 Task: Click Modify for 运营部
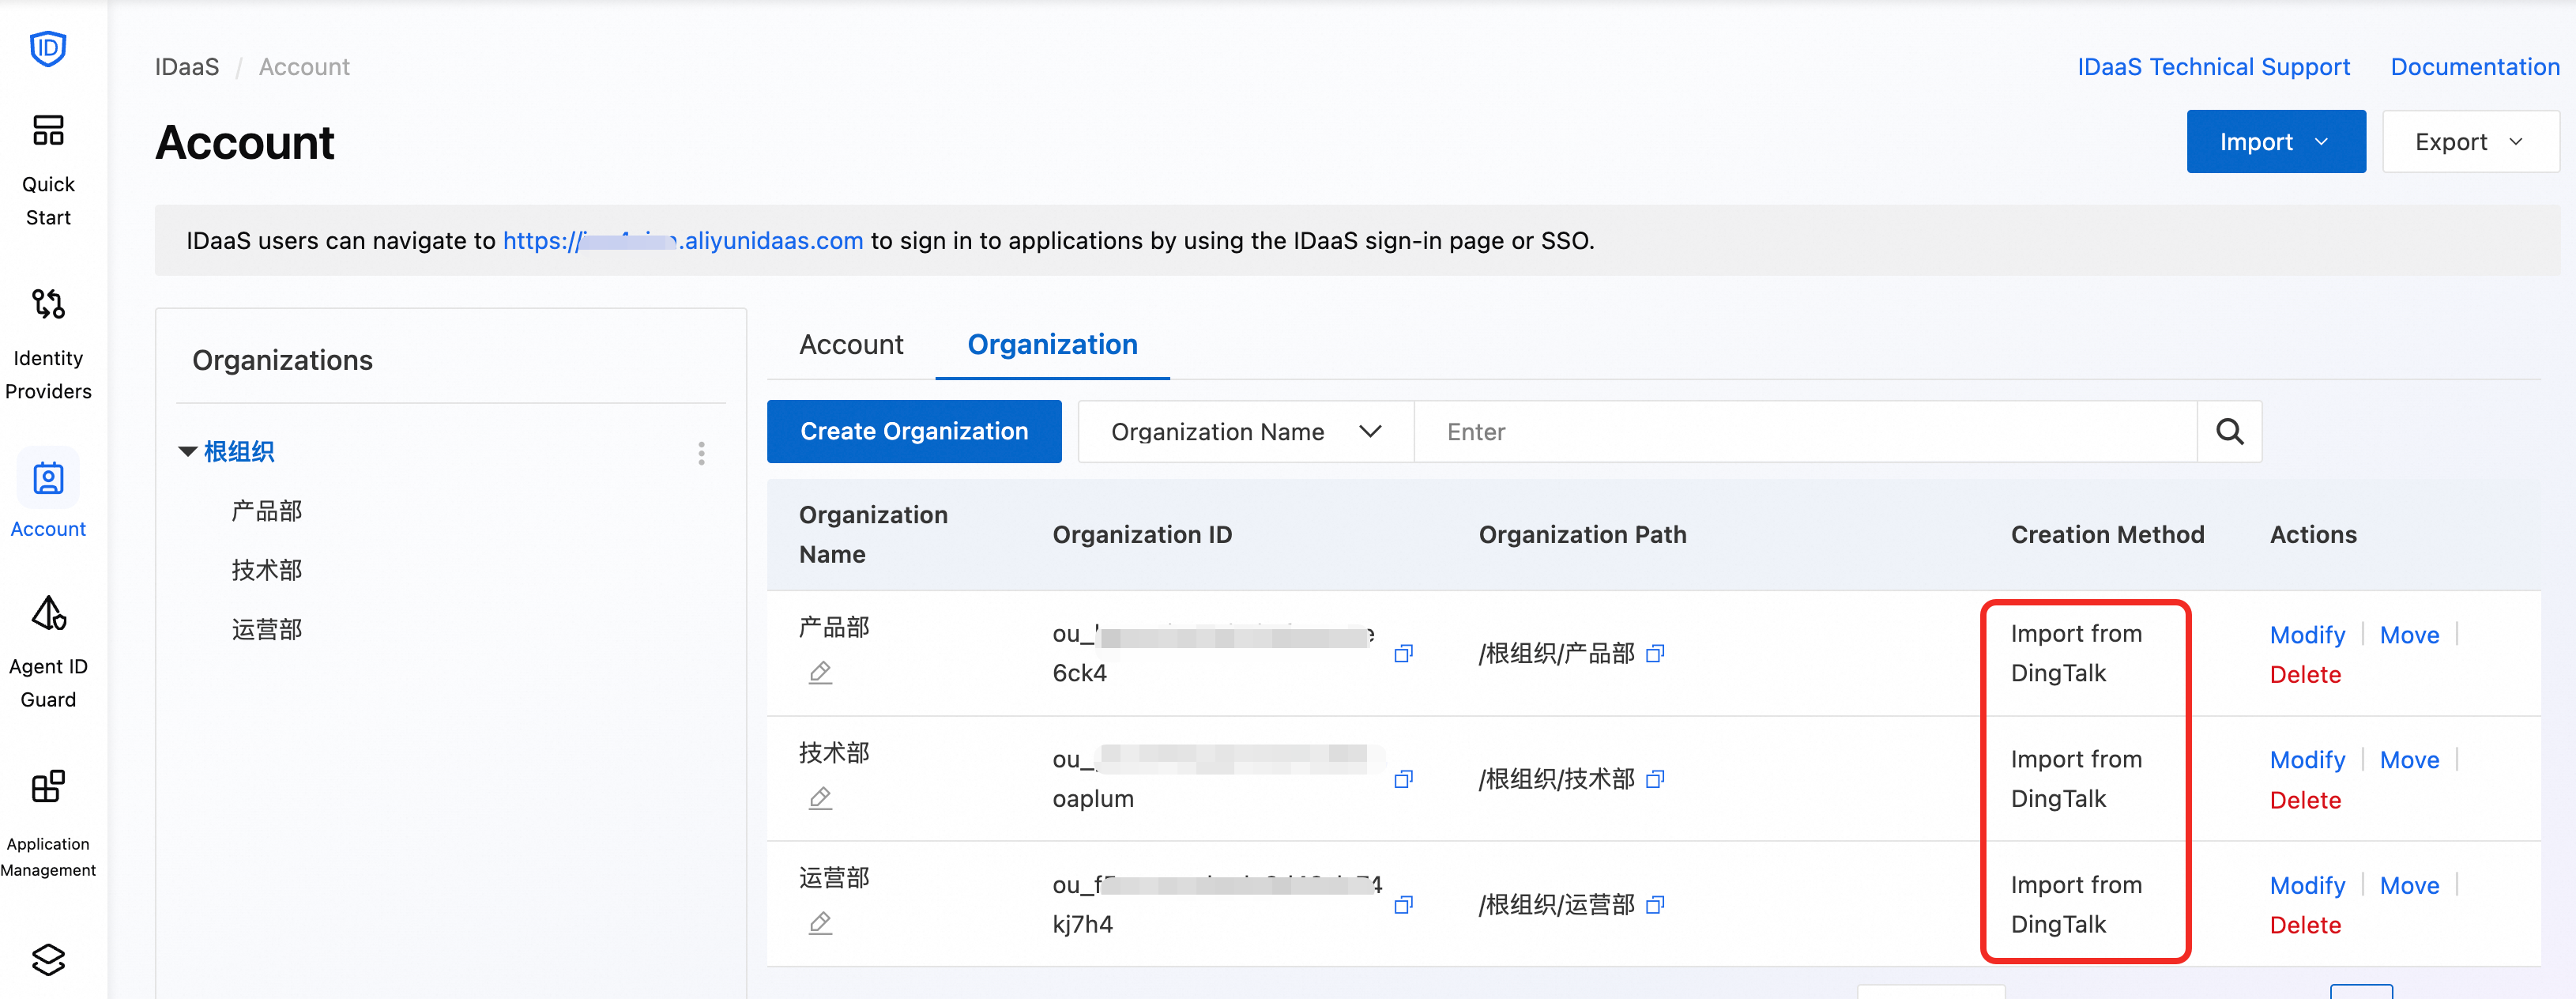(x=2307, y=886)
